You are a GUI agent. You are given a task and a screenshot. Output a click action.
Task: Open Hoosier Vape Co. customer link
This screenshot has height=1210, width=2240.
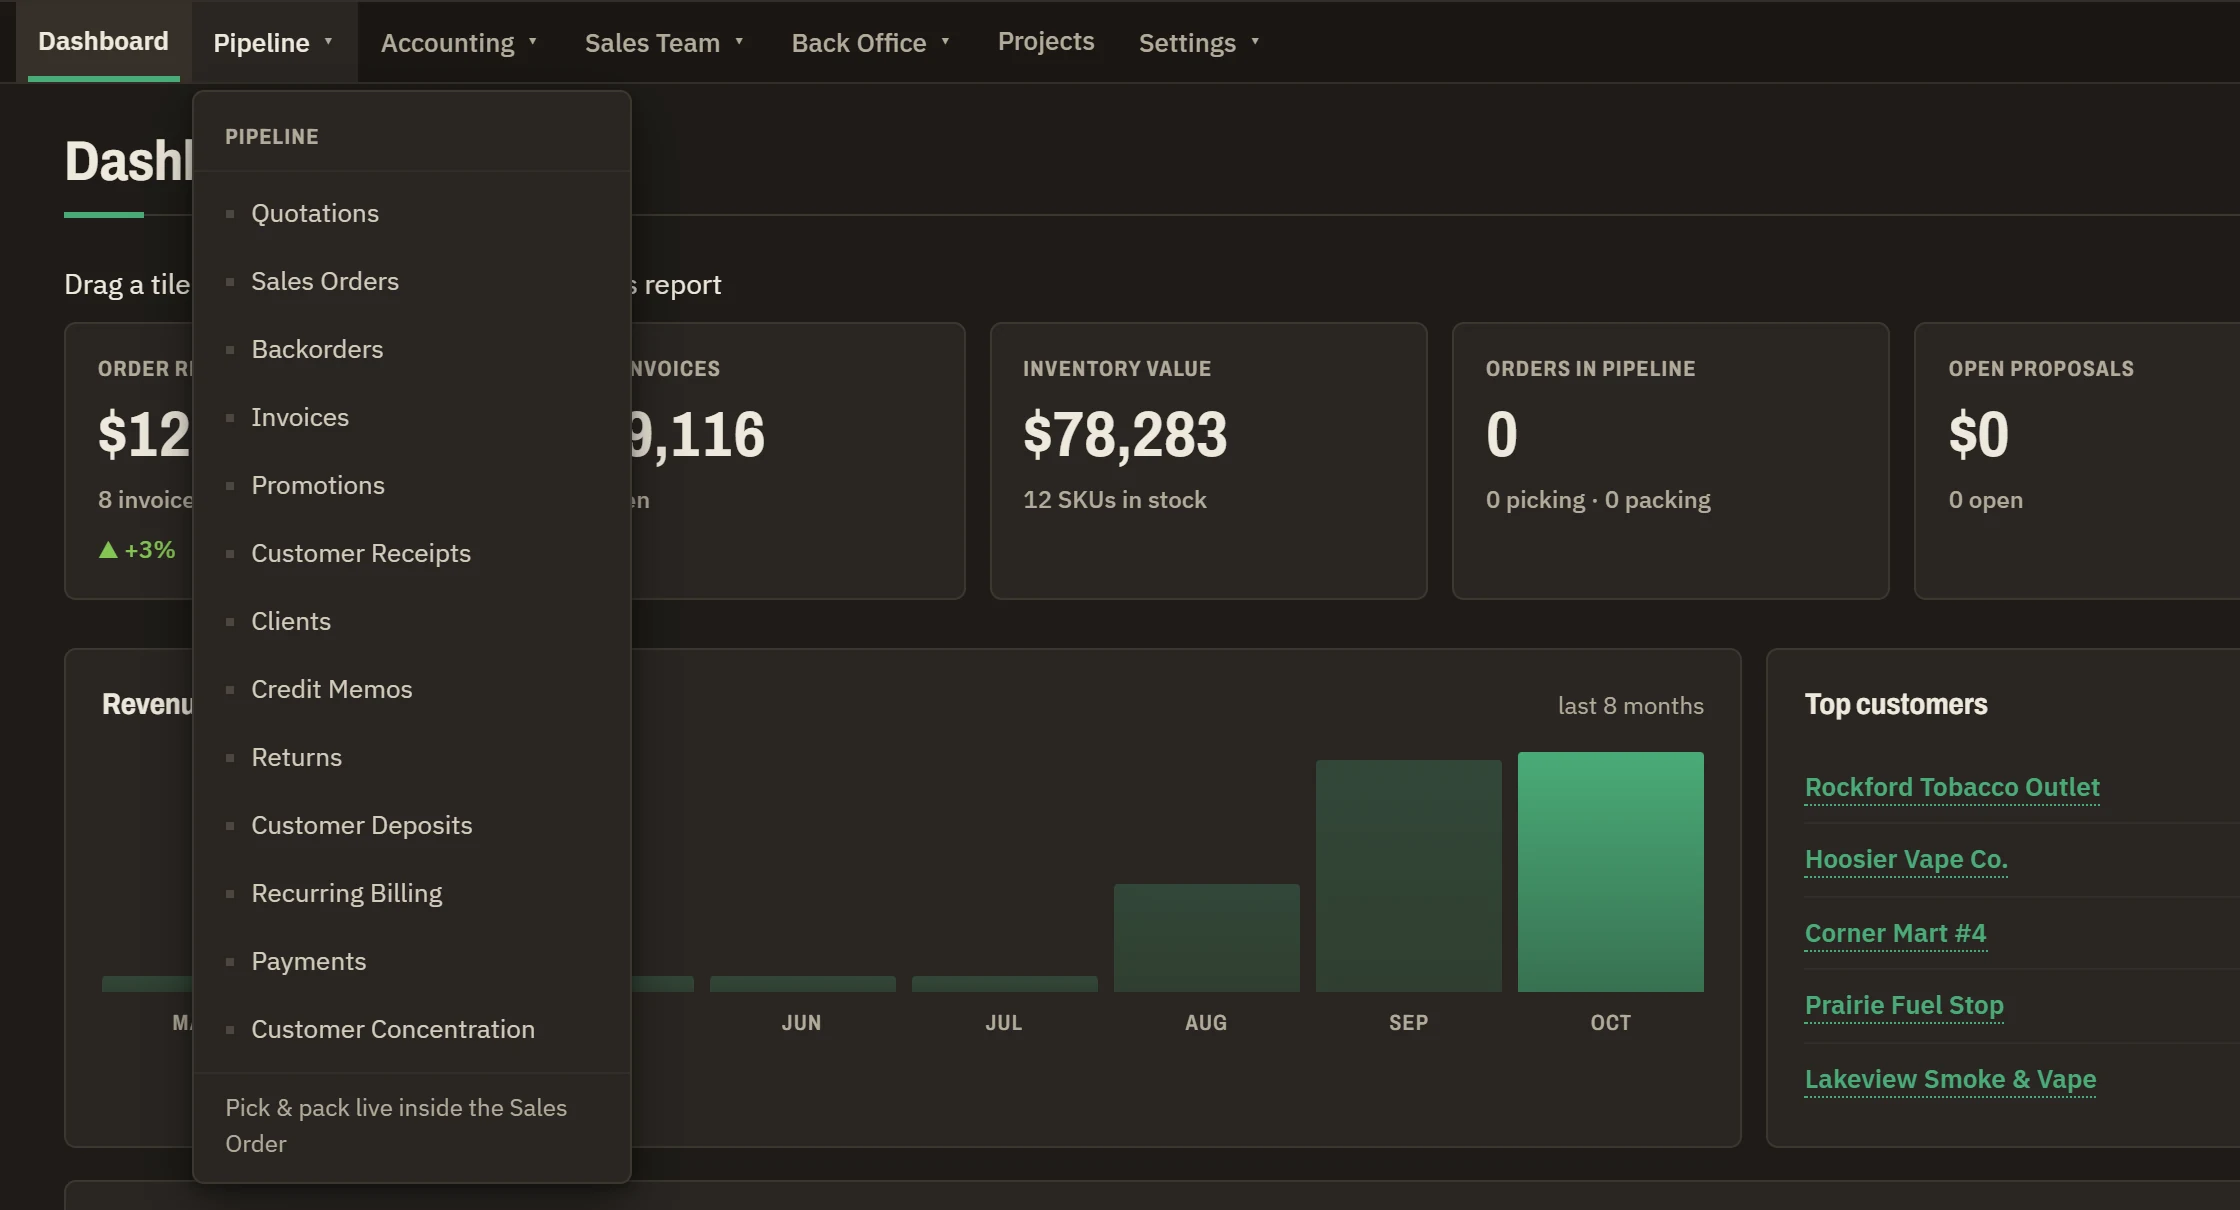1906,859
